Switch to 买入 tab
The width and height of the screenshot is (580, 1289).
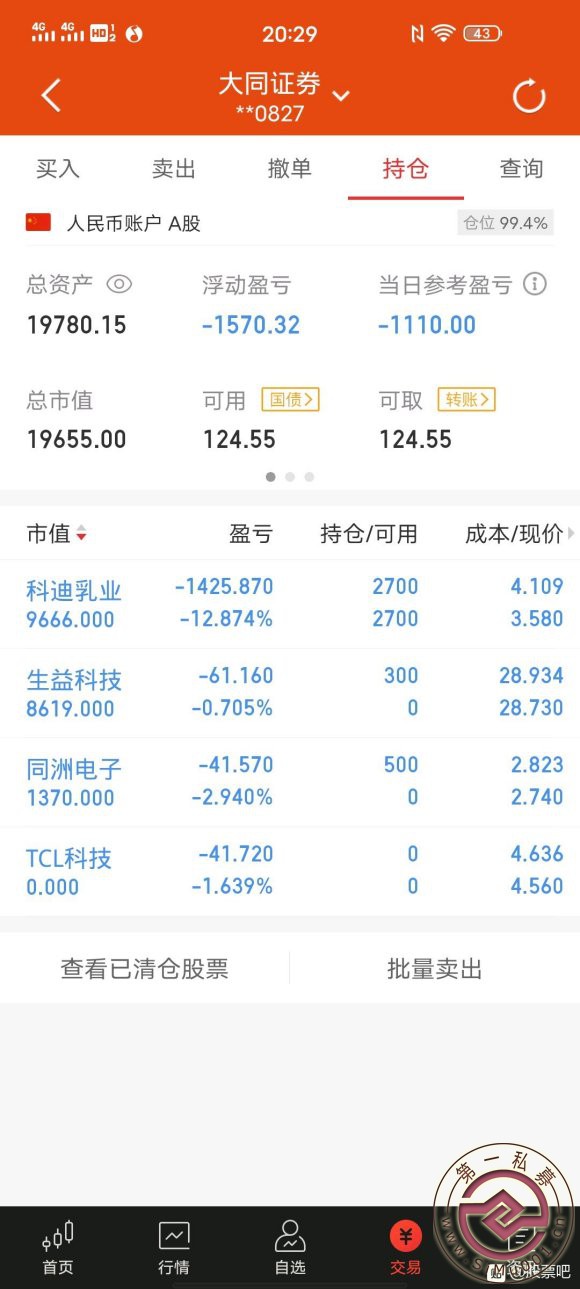[58, 168]
